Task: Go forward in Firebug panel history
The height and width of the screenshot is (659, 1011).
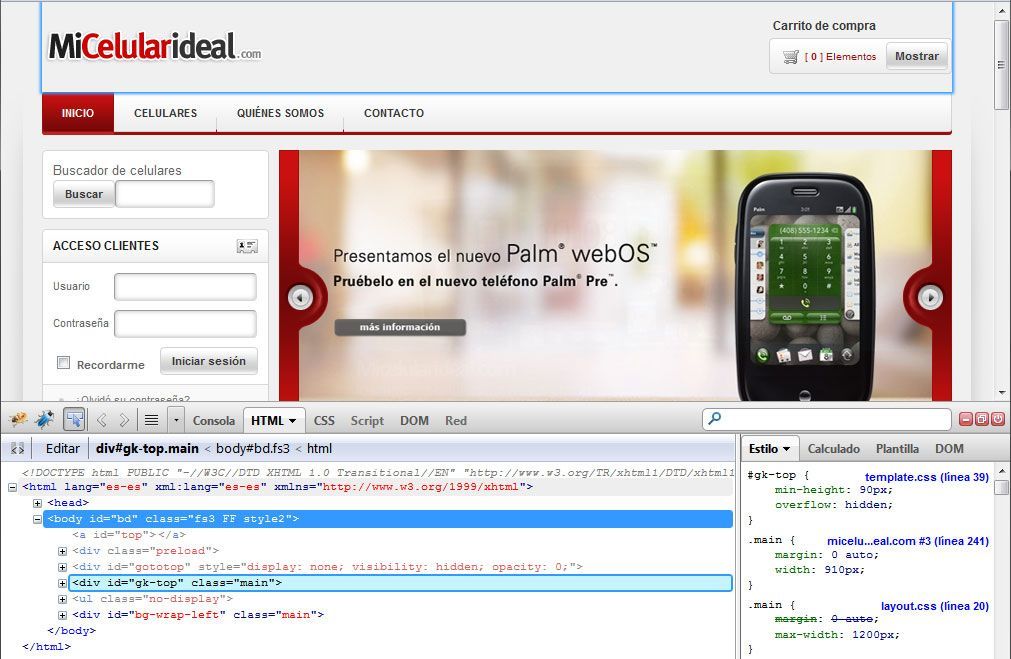Action: click(124, 420)
